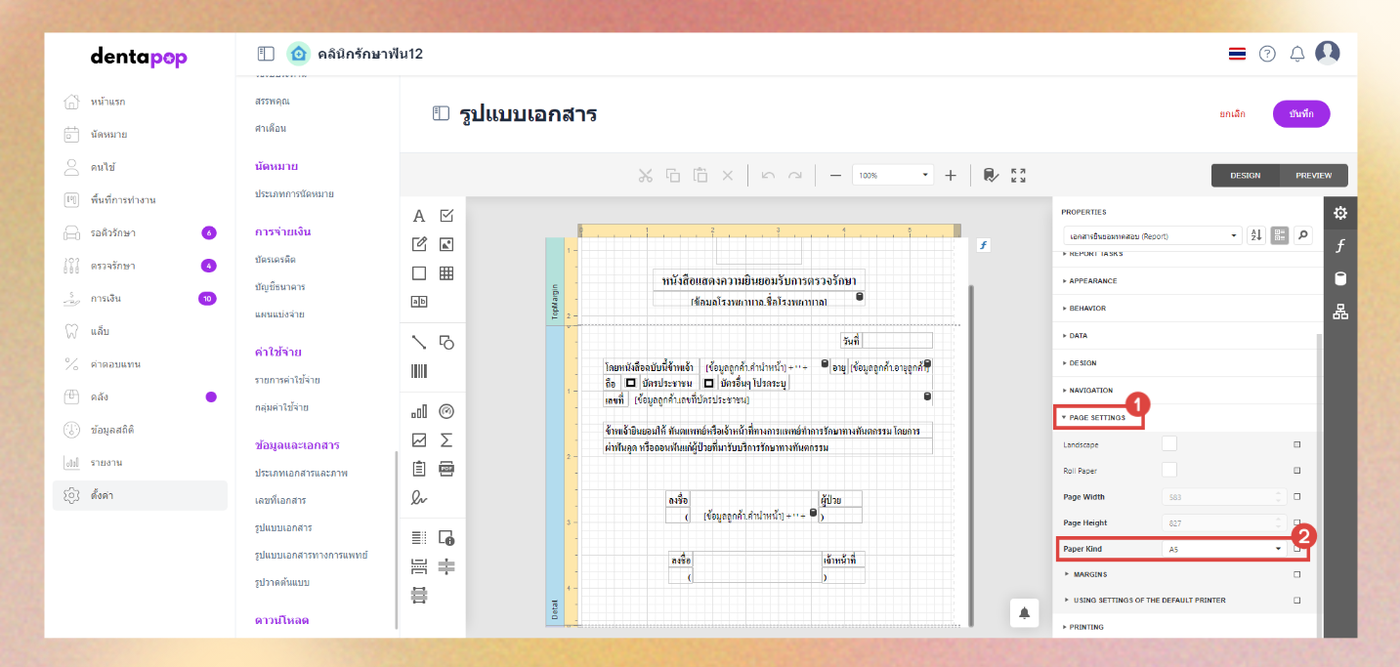Zoom in with the plus button
Viewport: 1400px width, 667px height.
pos(950,175)
